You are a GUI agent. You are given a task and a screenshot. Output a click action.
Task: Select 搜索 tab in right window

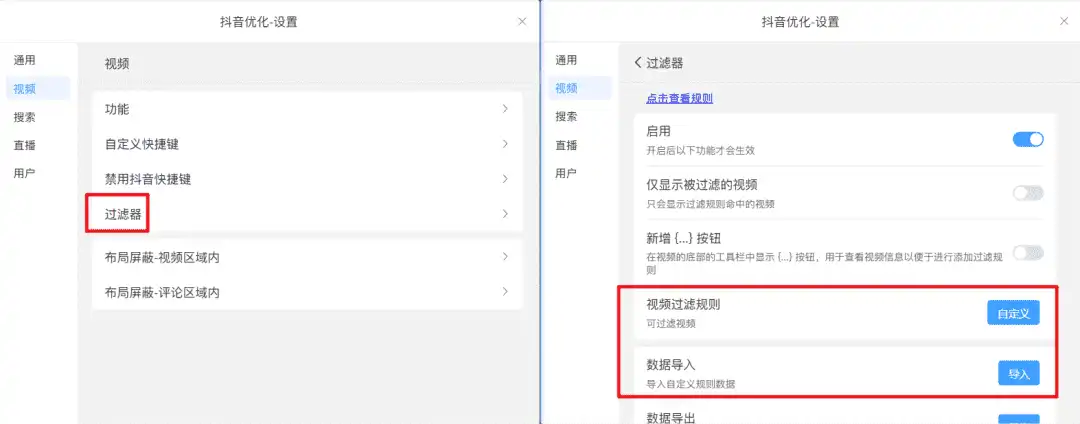566,117
